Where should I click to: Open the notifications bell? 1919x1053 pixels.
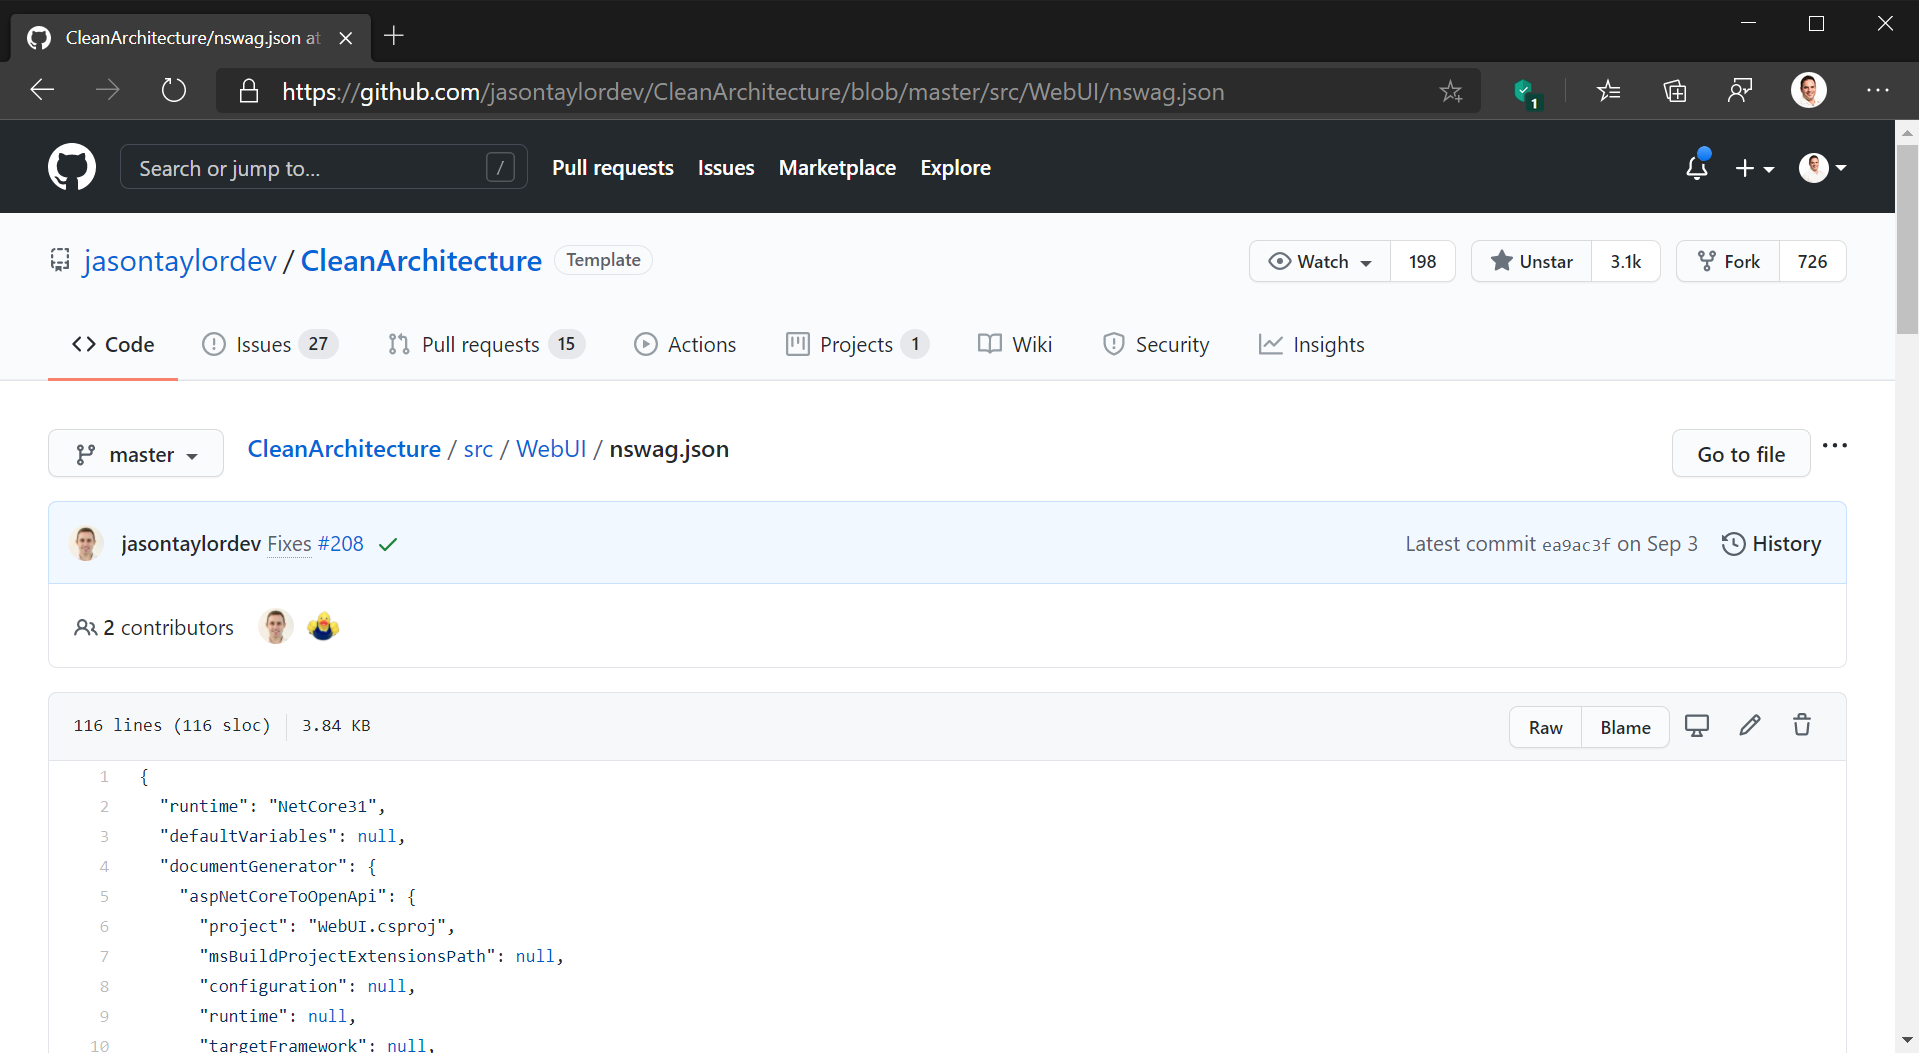coord(1696,167)
